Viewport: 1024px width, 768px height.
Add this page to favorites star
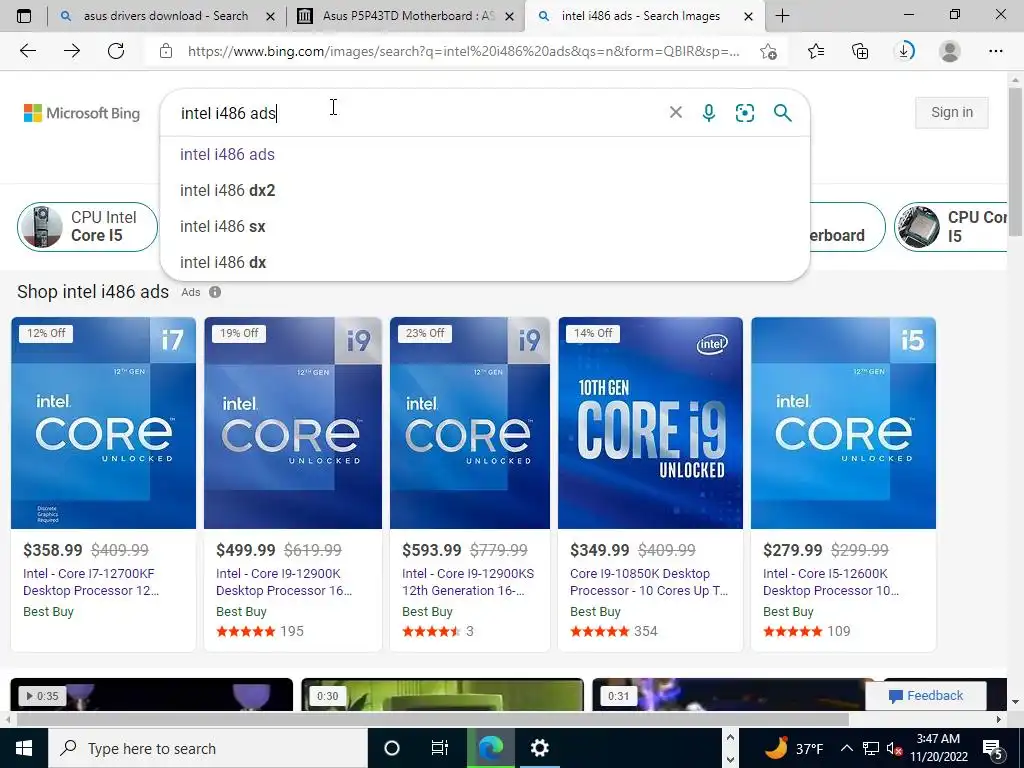(x=769, y=52)
